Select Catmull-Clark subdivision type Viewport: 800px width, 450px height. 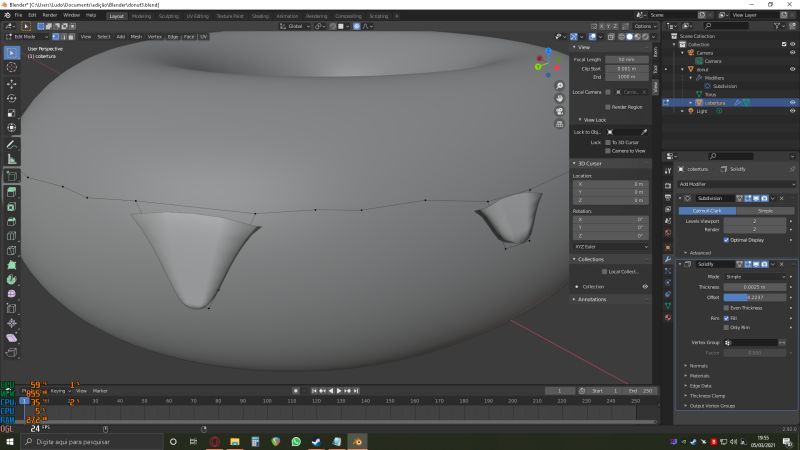(707, 211)
